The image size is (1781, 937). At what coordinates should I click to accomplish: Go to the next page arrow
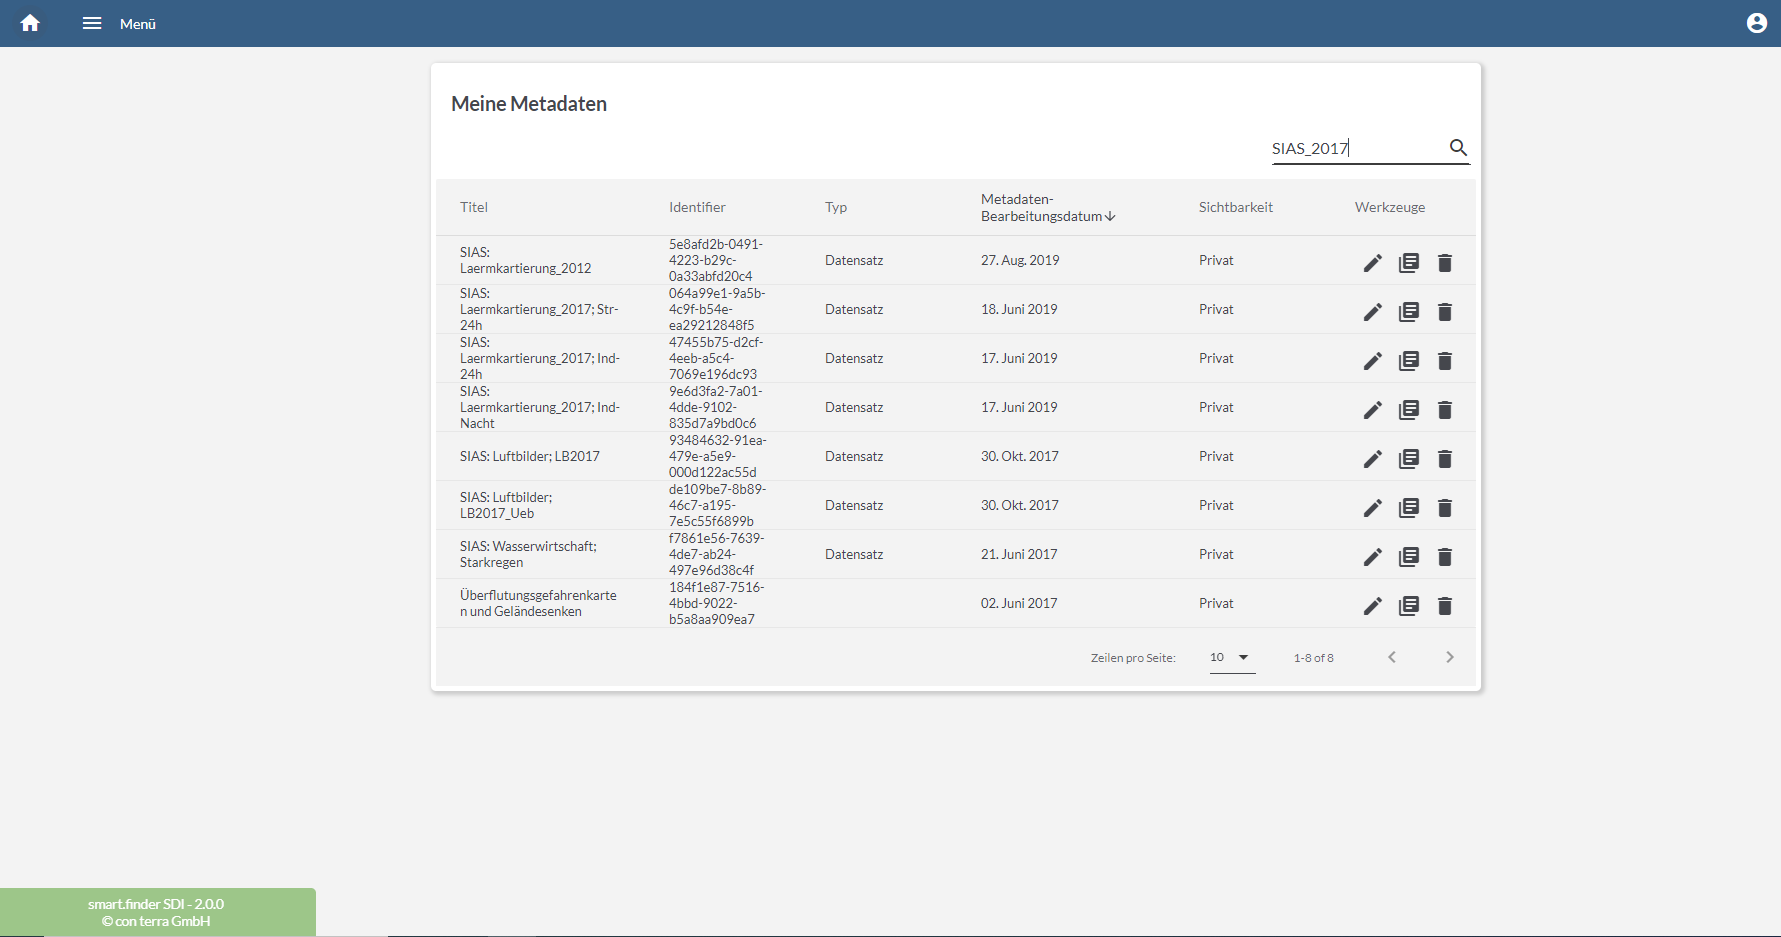click(x=1450, y=657)
